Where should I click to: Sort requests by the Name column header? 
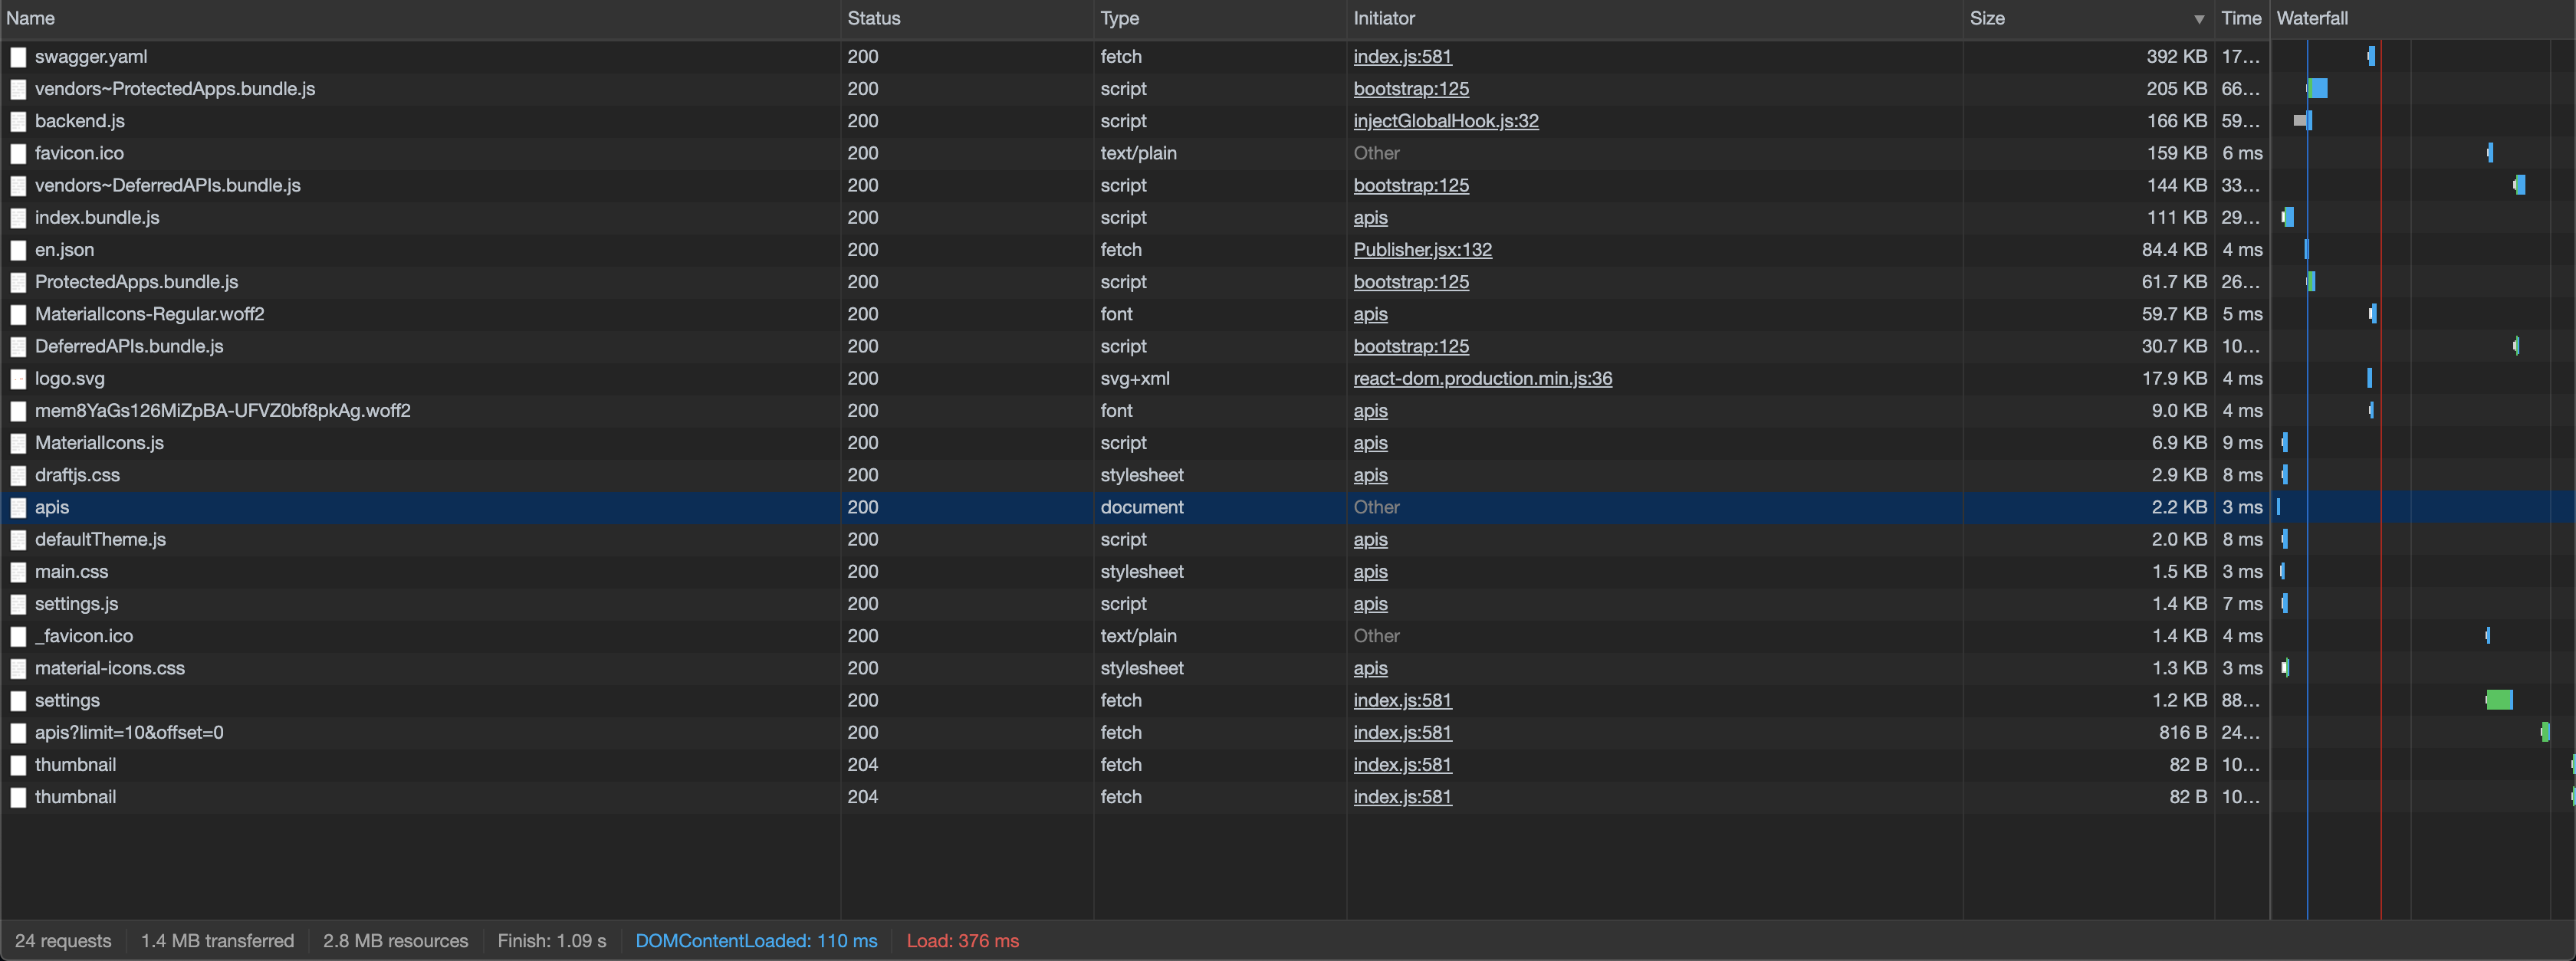point(31,18)
